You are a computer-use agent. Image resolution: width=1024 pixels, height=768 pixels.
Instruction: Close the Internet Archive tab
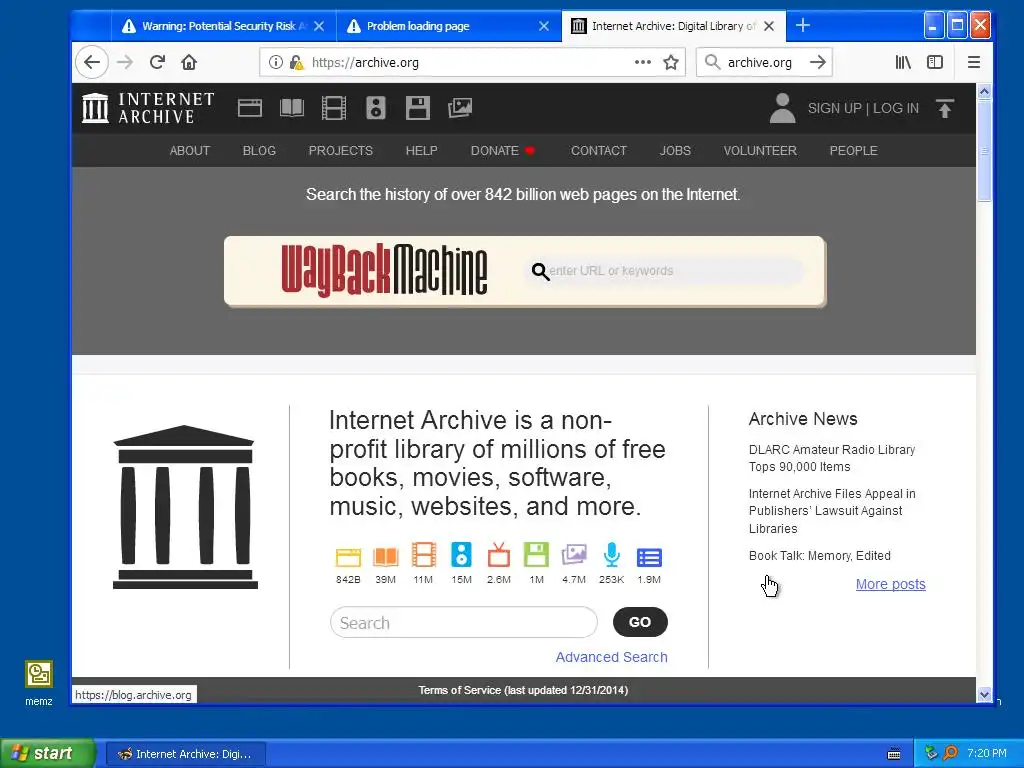(x=769, y=26)
